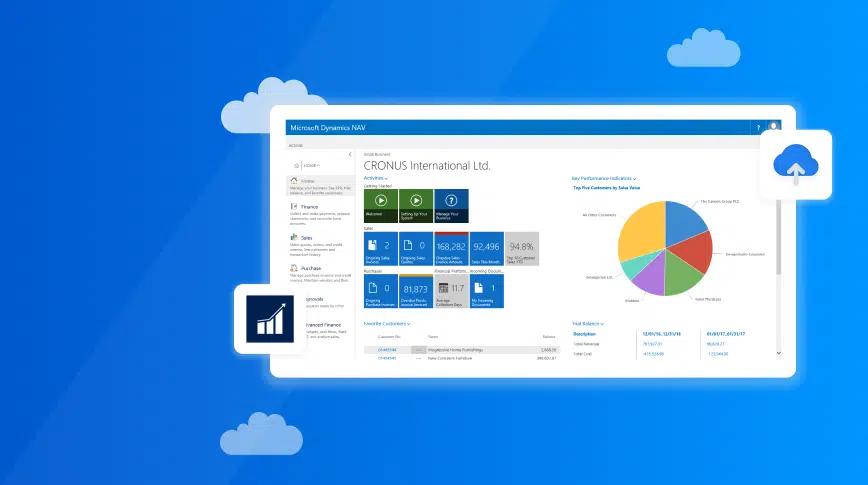Open the Ongoing Sales Quotes tile

(416, 249)
